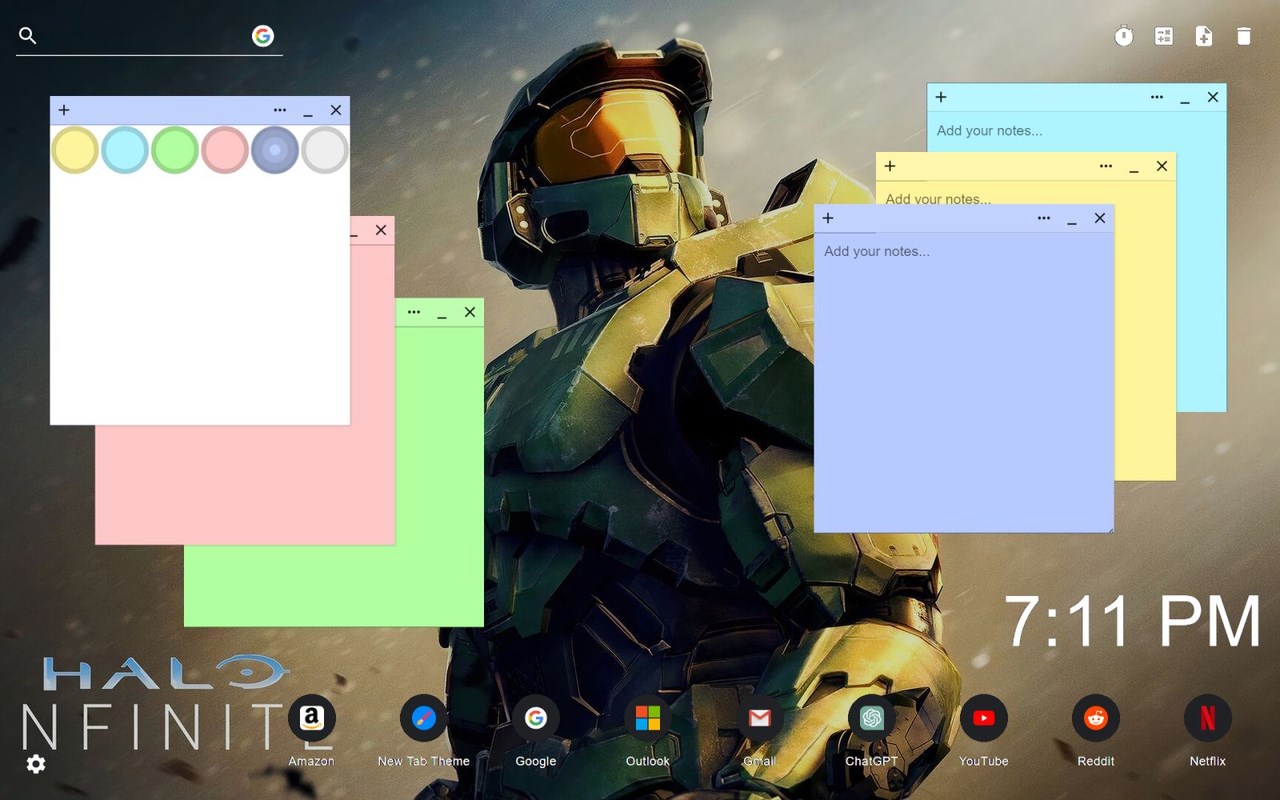Close the pink note

pos(381,230)
